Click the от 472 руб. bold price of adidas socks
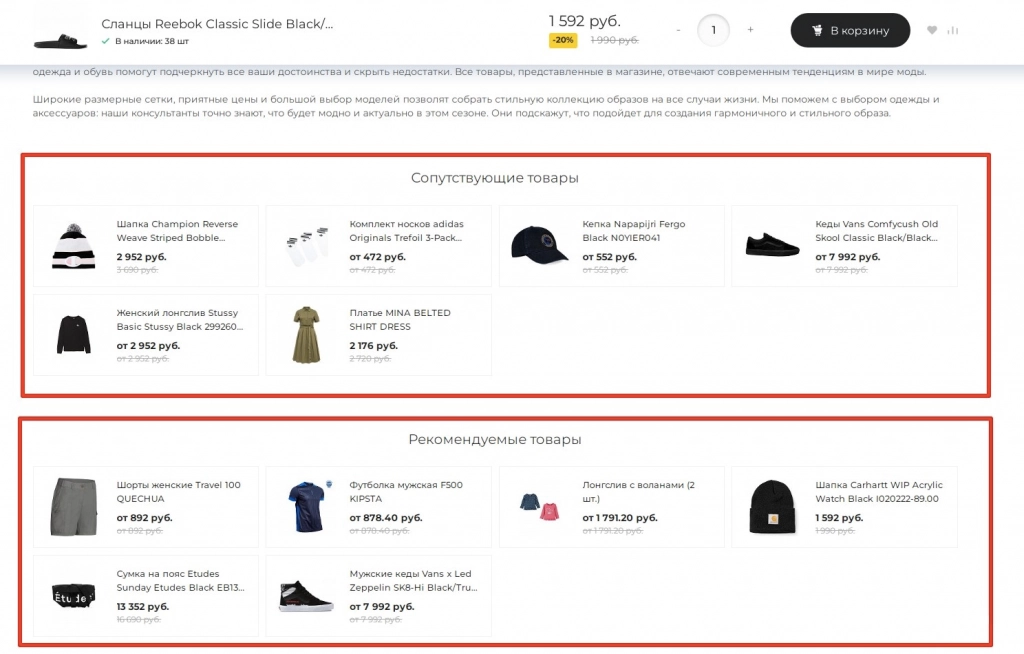Viewport: 1024px width, 654px height. [x=377, y=257]
